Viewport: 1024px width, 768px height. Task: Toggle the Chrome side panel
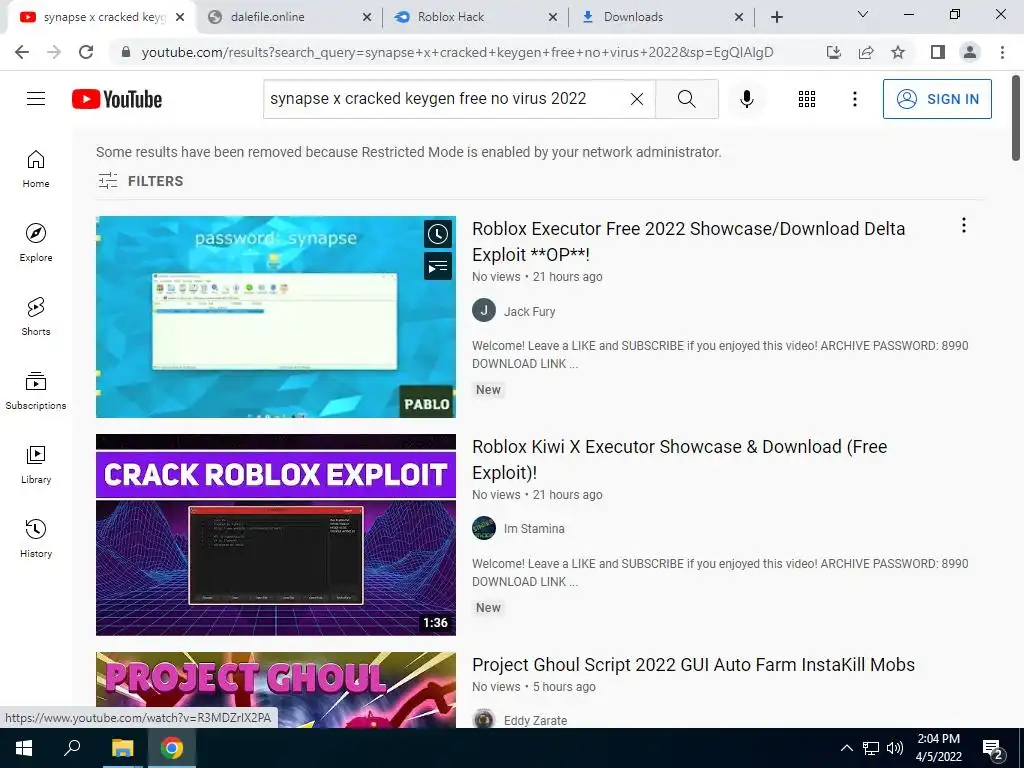pos(938,52)
